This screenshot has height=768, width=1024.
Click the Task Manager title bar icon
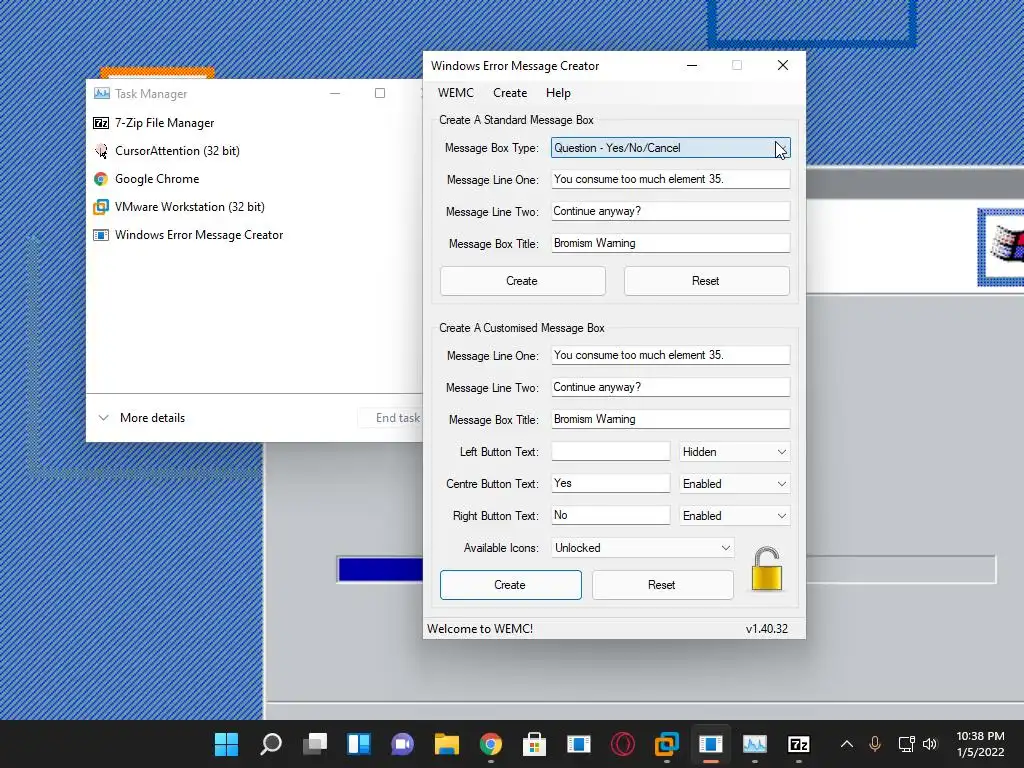tap(102, 93)
